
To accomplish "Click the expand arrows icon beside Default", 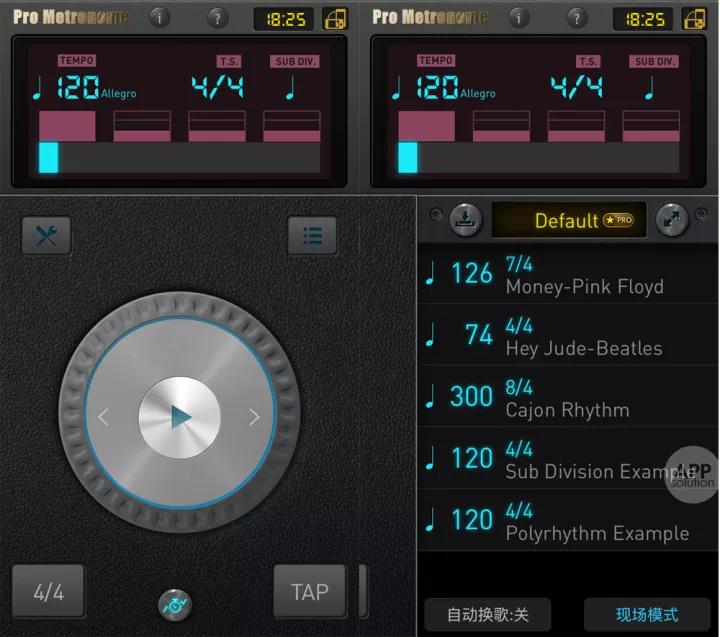I will click(672, 219).
